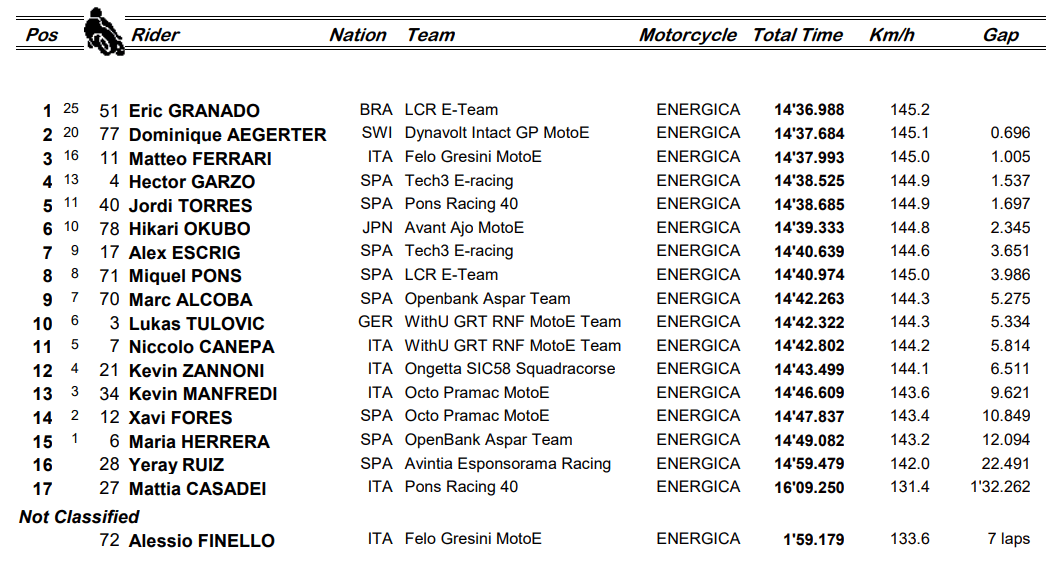This screenshot has width=1056, height=573.
Task: Click the Team column header
Action: (x=431, y=35)
